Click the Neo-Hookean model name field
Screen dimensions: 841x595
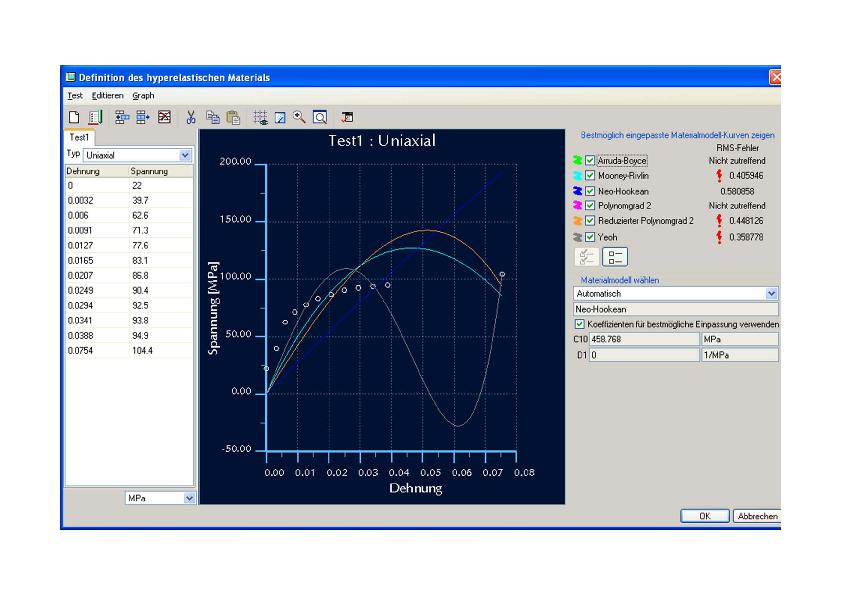pos(676,309)
